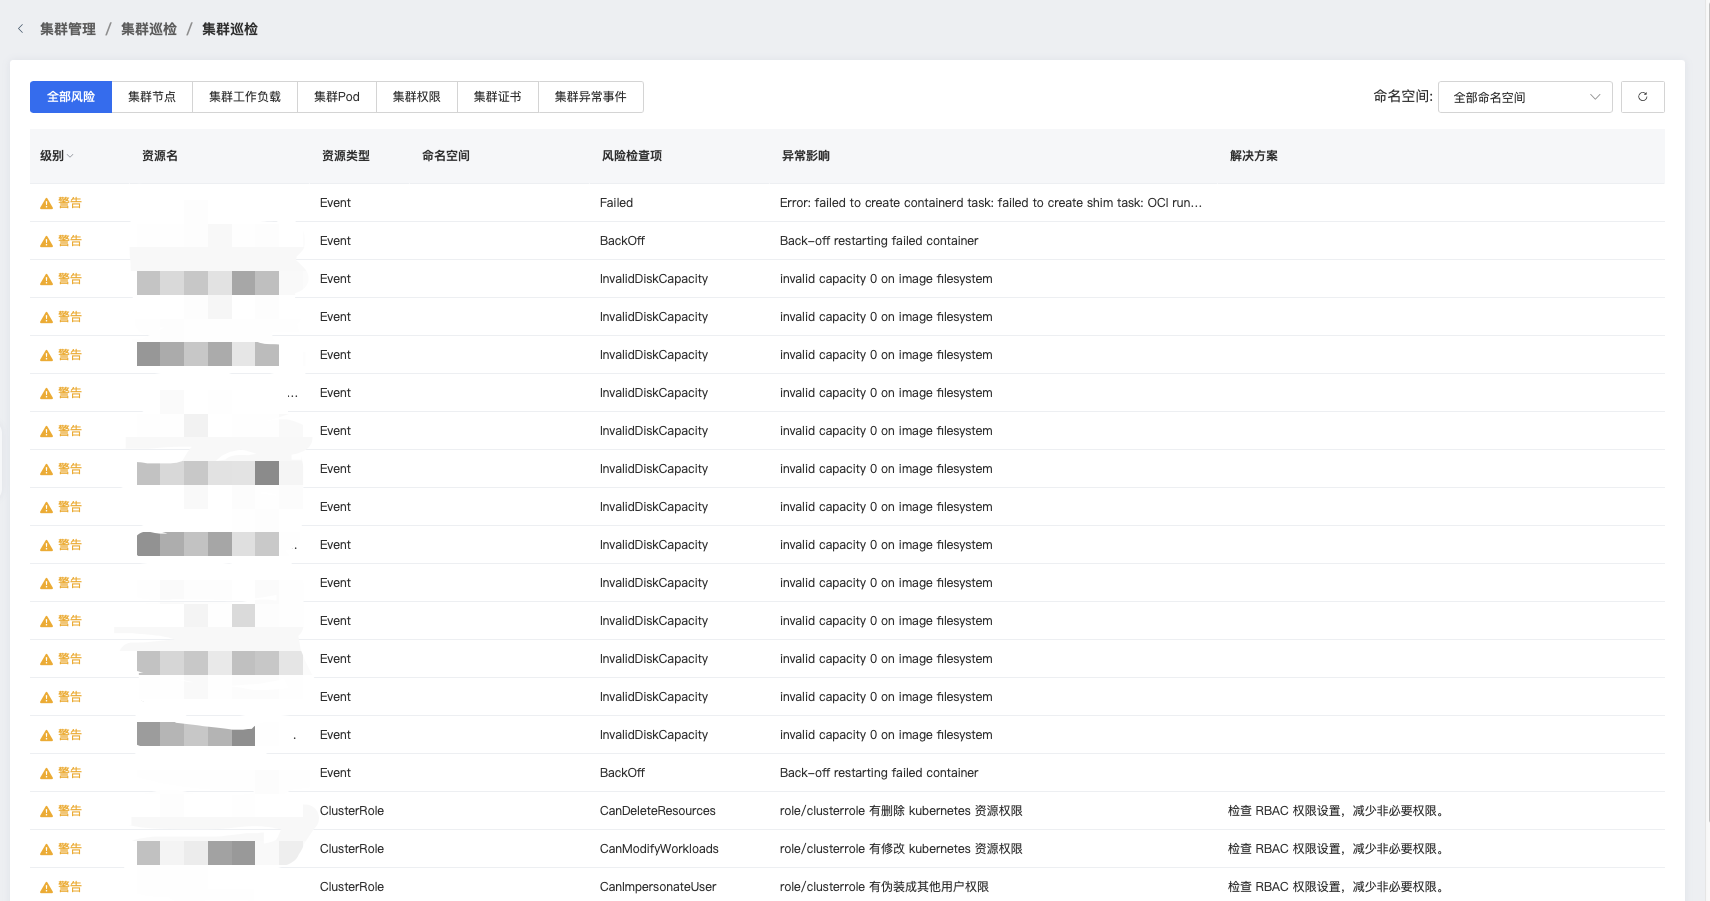Click the 集群巡检 middle breadcrumb link
The width and height of the screenshot is (1710, 901).
pyautogui.click(x=149, y=29)
